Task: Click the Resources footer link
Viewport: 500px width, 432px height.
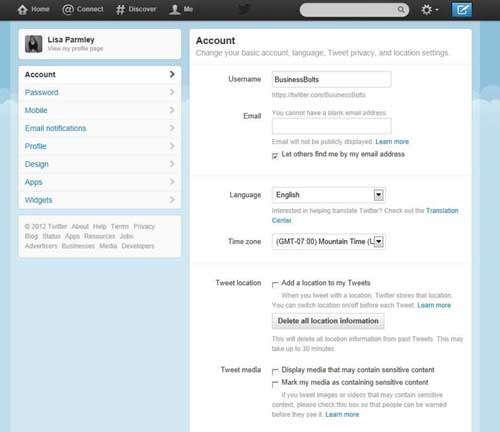Action: coord(100,236)
